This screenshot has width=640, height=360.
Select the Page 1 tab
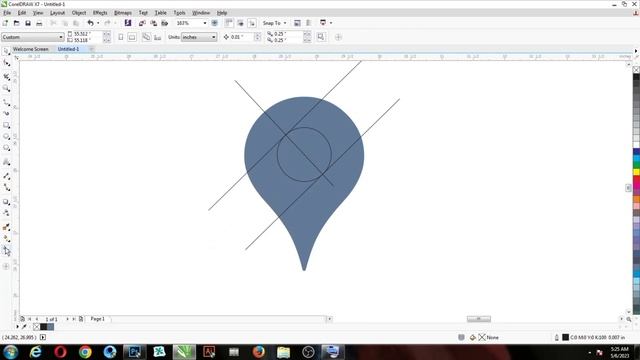click(98, 319)
